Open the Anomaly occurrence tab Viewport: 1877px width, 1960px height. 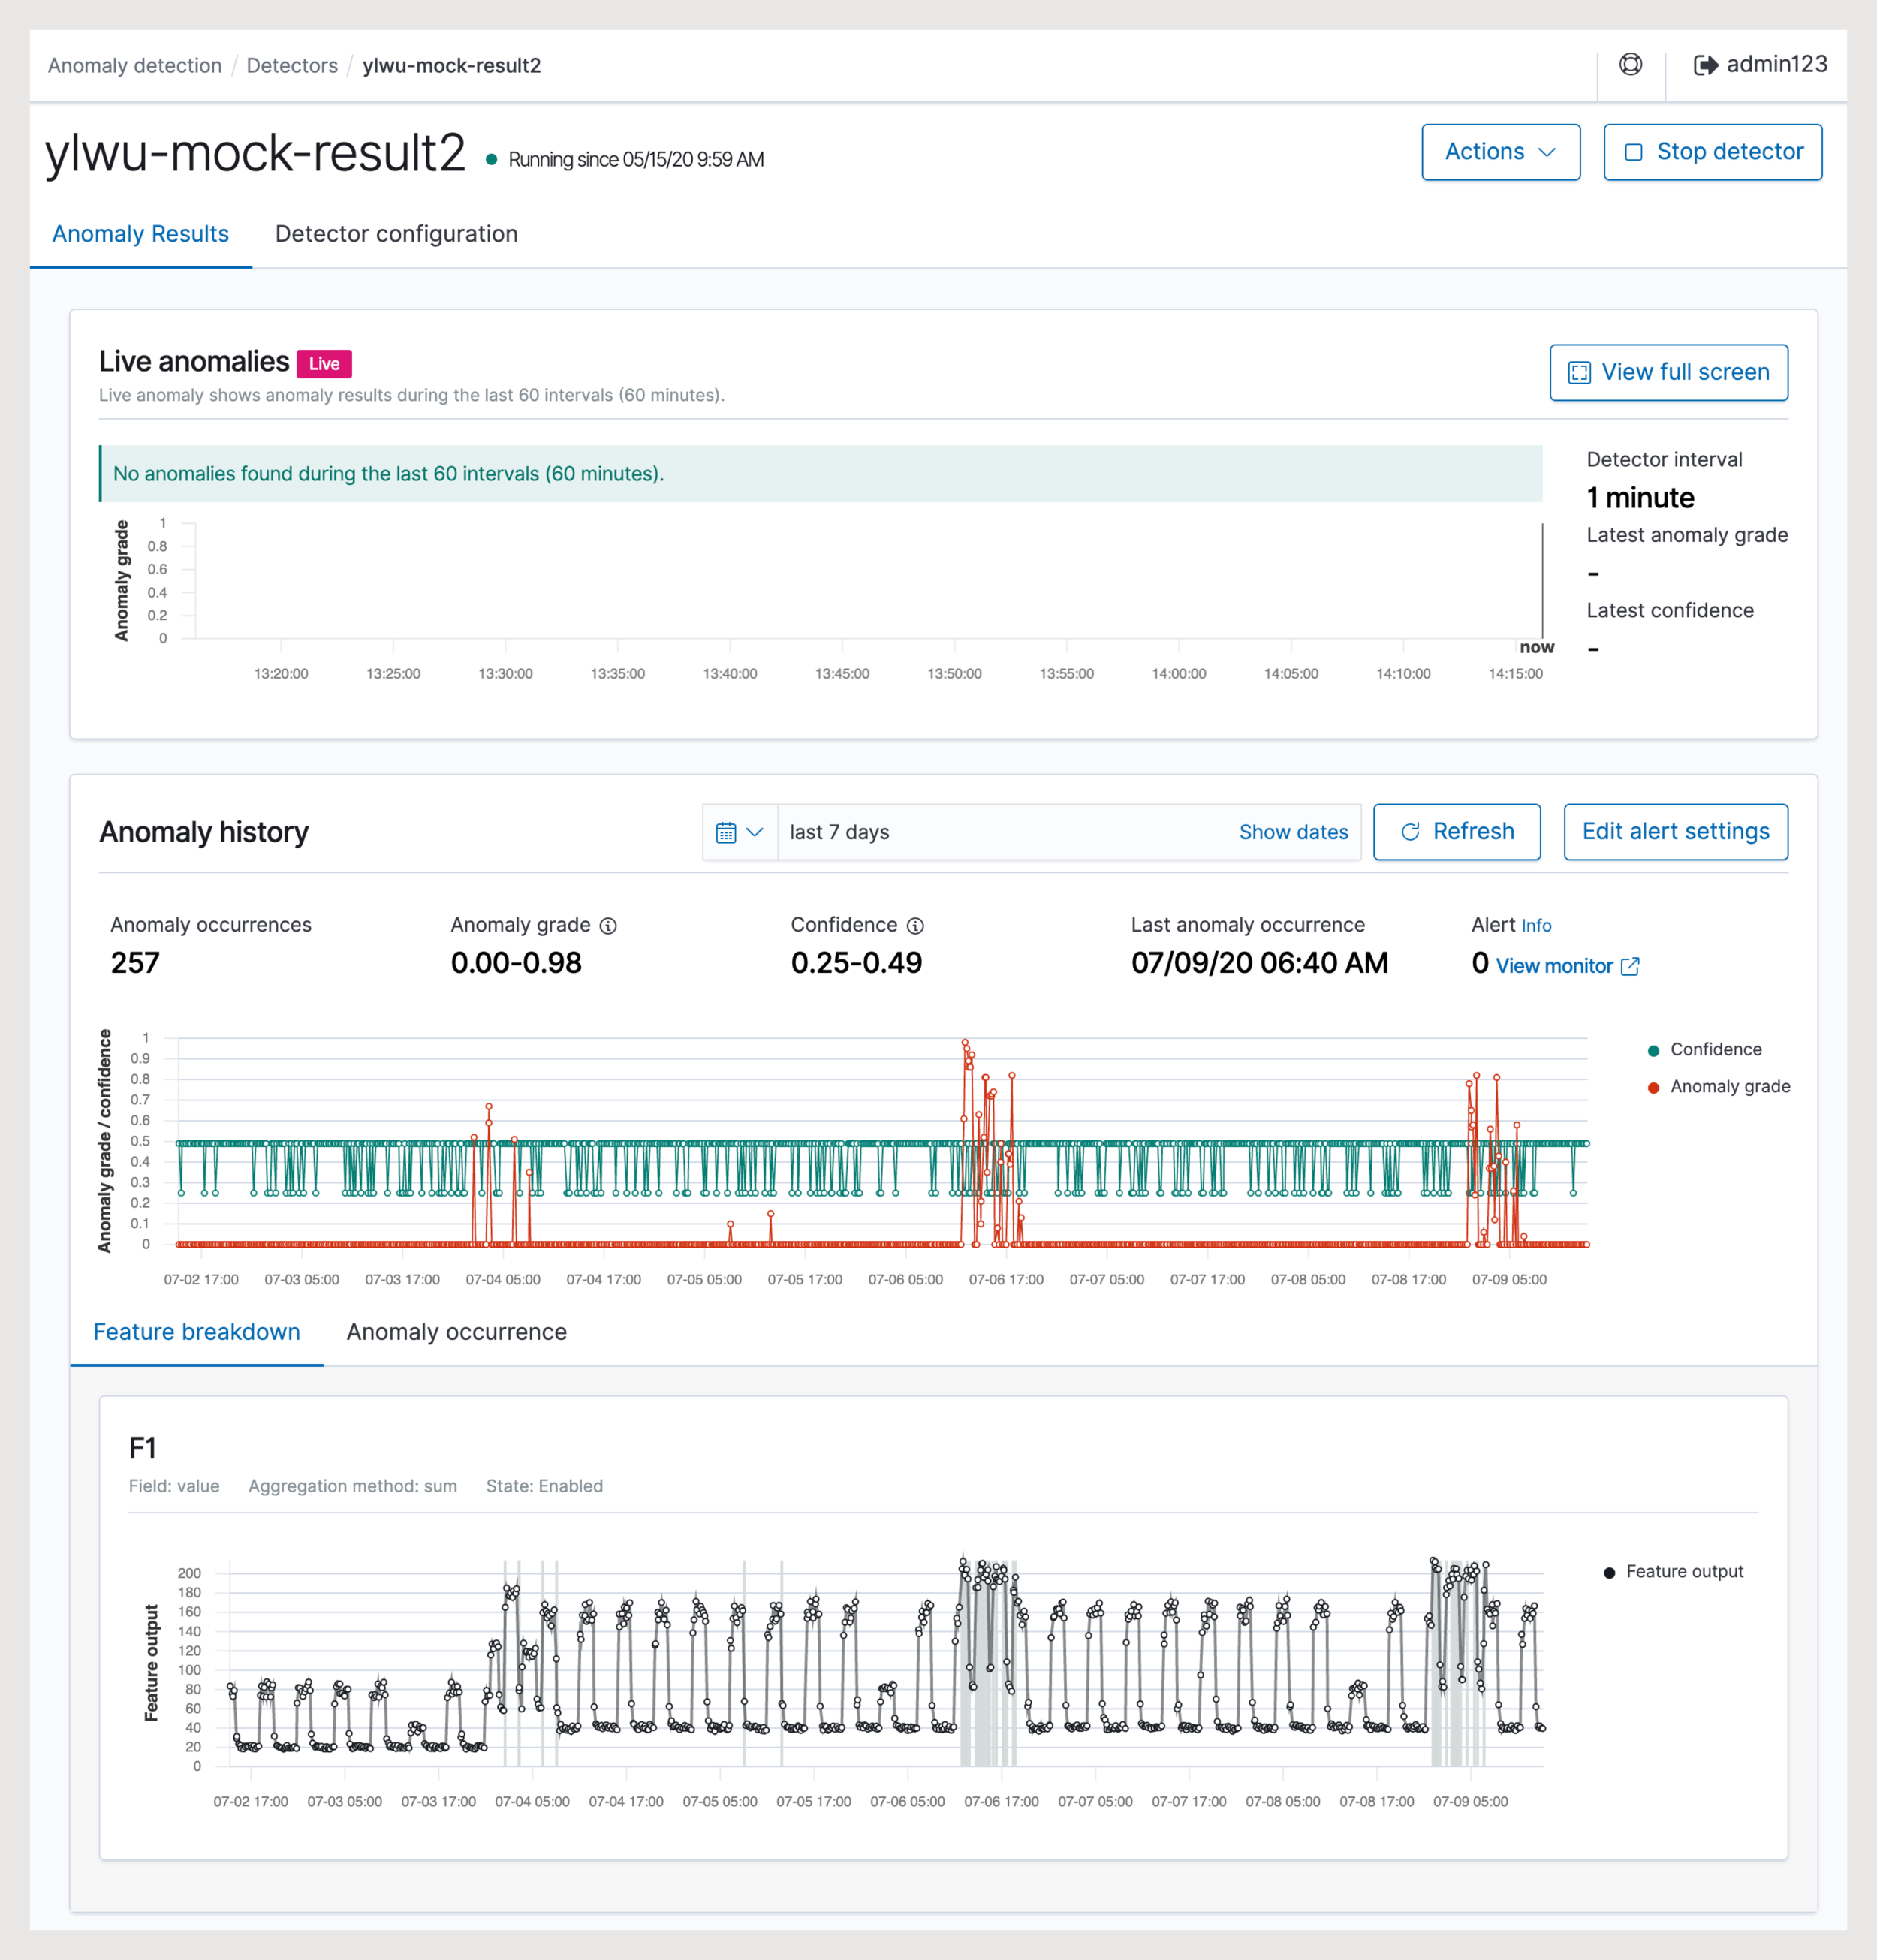coord(456,1332)
